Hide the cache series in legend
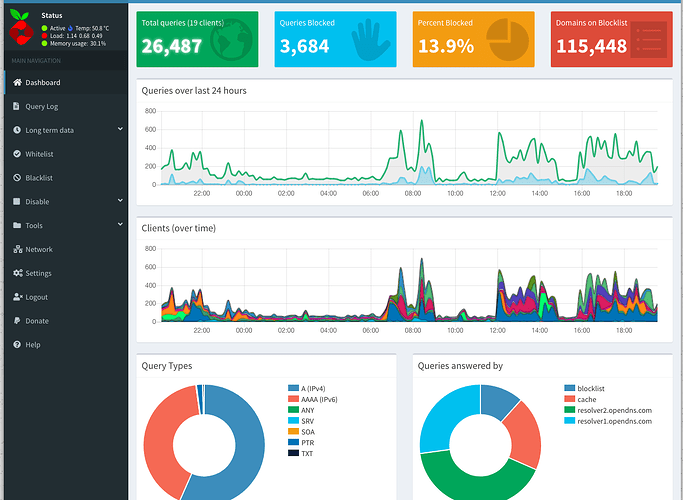 [x=586, y=398]
